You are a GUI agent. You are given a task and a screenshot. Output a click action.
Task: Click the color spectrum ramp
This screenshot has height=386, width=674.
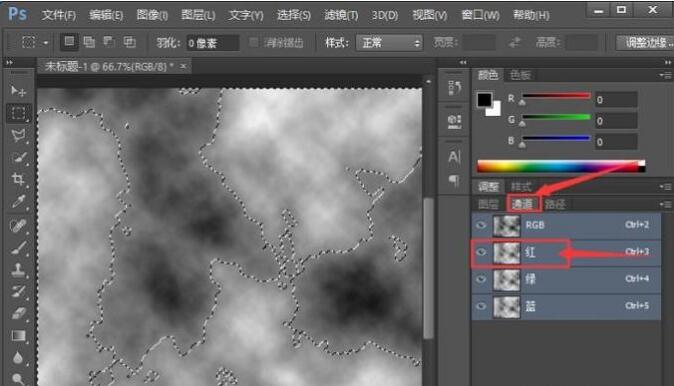point(561,166)
